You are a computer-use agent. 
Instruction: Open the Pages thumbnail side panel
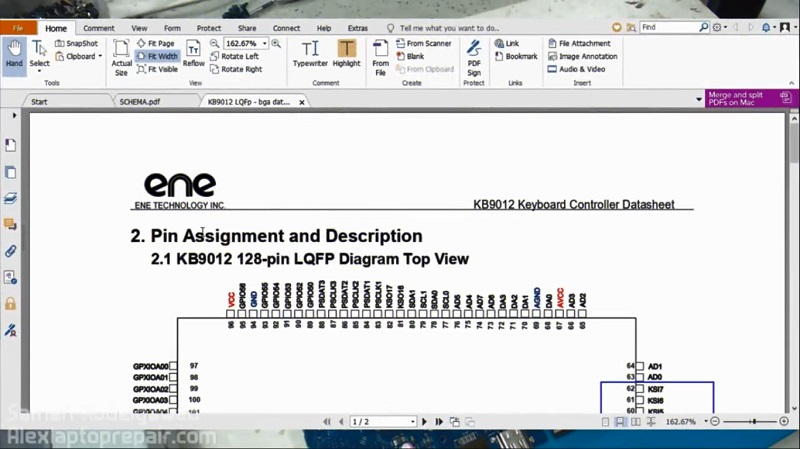[x=10, y=172]
